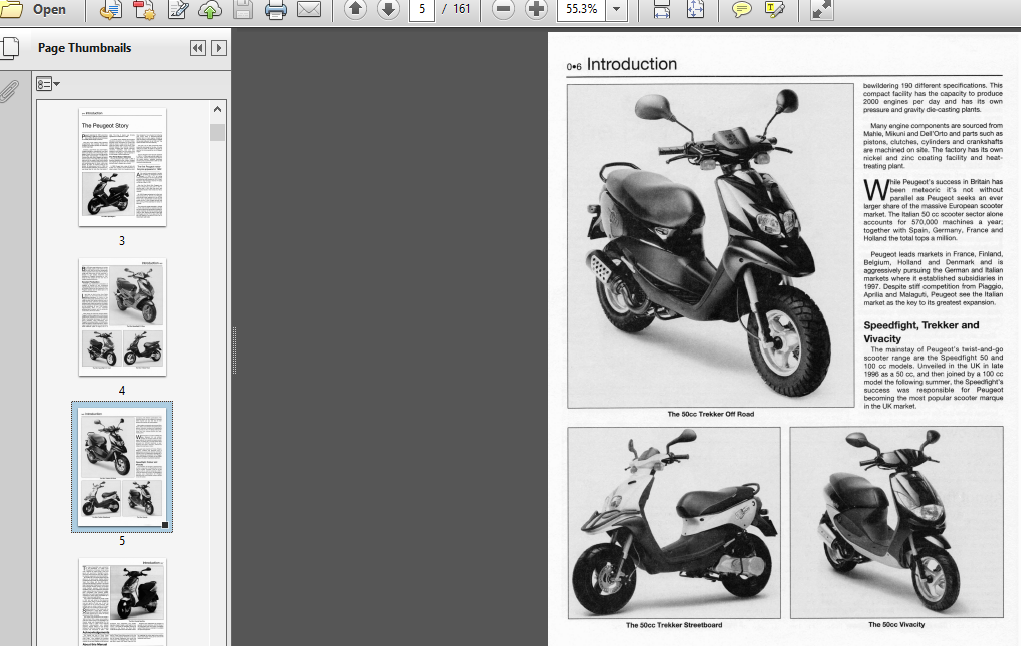Click the fit width scrolling icon
The width and height of the screenshot is (1021, 646).
click(662, 9)
